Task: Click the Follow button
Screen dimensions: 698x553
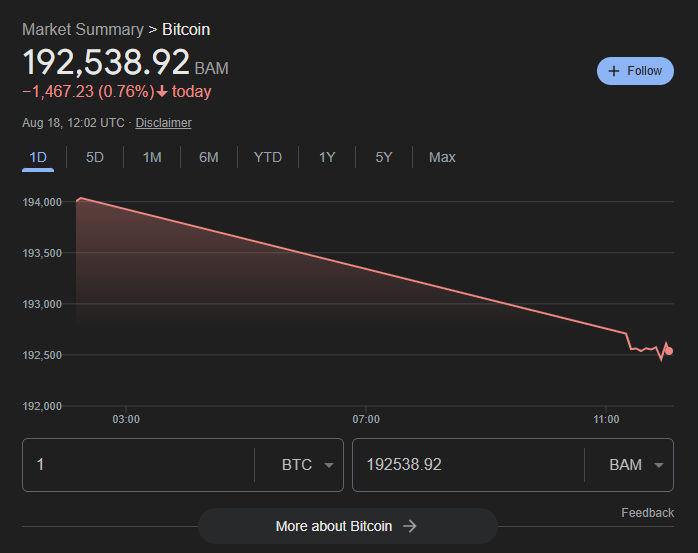Action: pos(635,71)
